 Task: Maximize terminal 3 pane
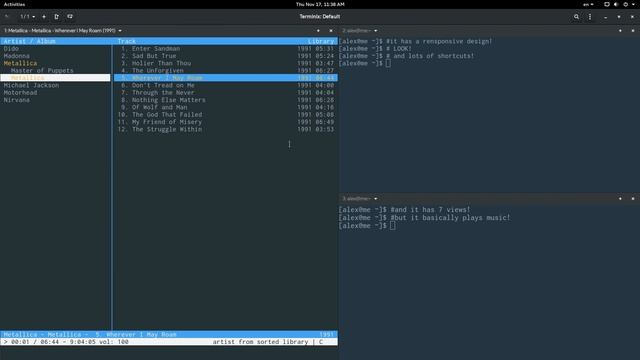[620, 199]
